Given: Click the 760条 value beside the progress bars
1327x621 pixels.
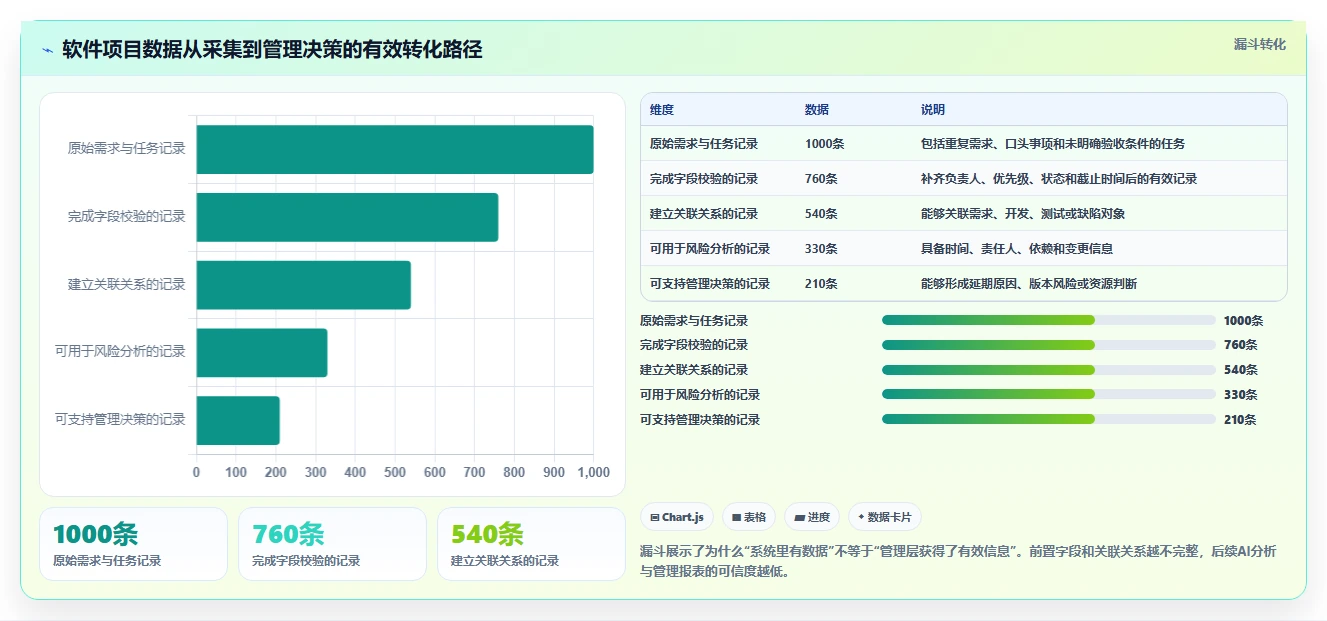Looking at the screenshot, I should pos(1241,345).
